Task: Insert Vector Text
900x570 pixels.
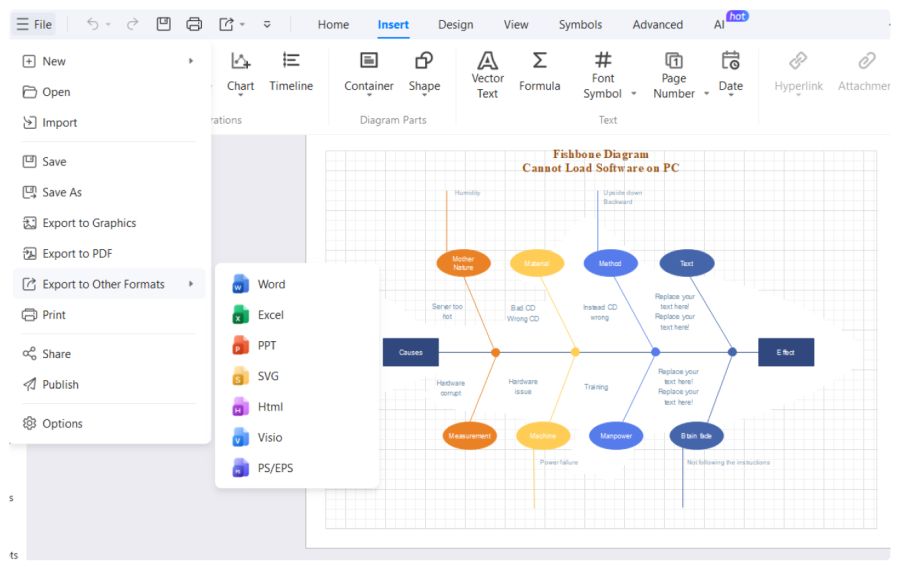Action: click(x=487, y=75)
